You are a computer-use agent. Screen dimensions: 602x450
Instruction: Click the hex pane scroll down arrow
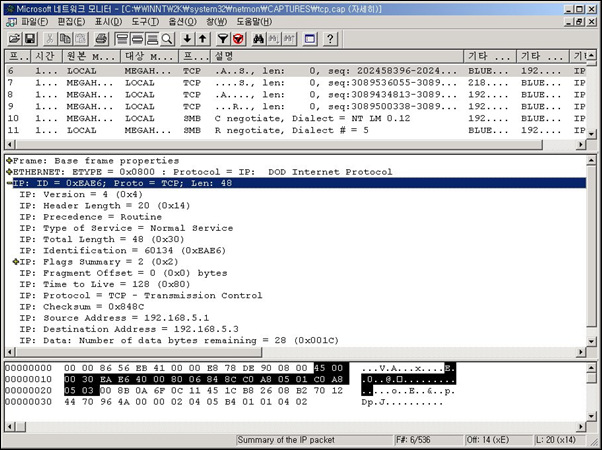(x=592, y=416)
